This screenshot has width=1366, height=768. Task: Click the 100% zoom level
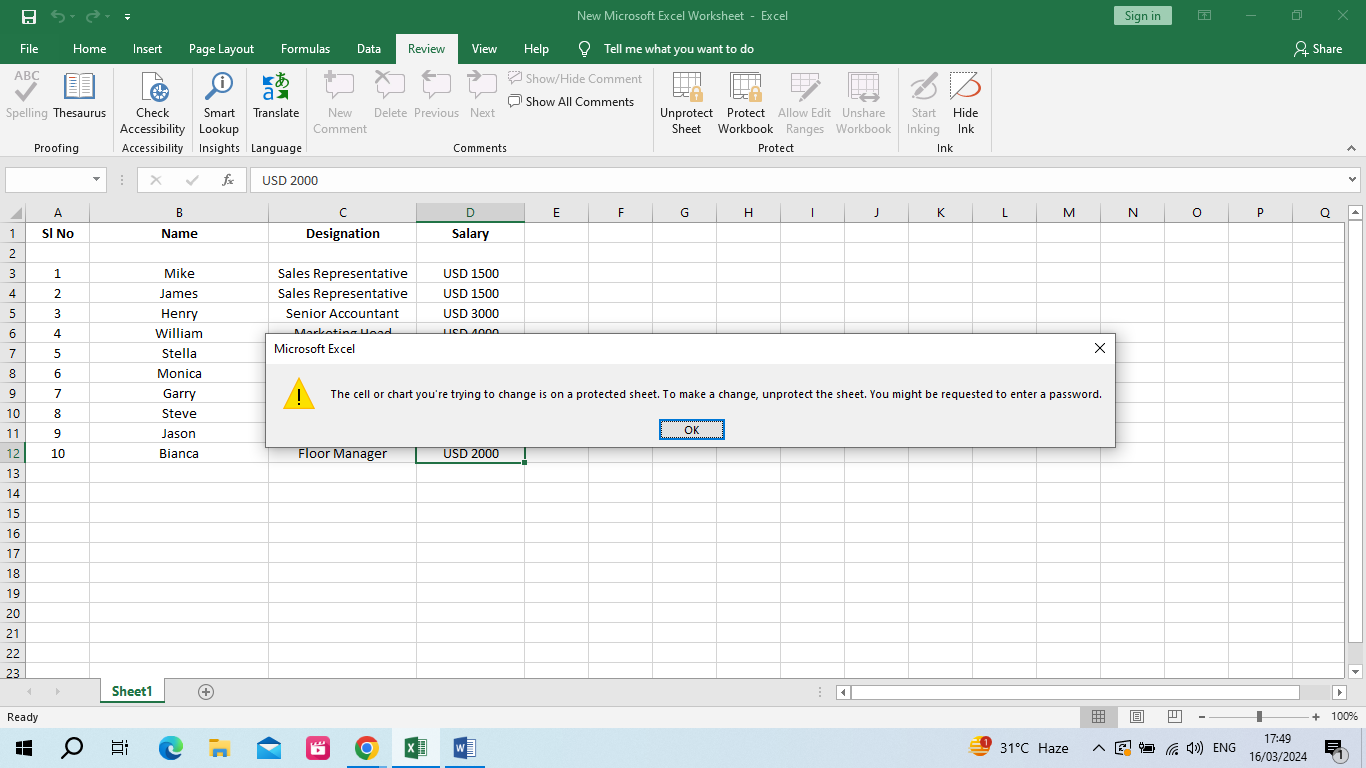click(x=1344, y=717)
